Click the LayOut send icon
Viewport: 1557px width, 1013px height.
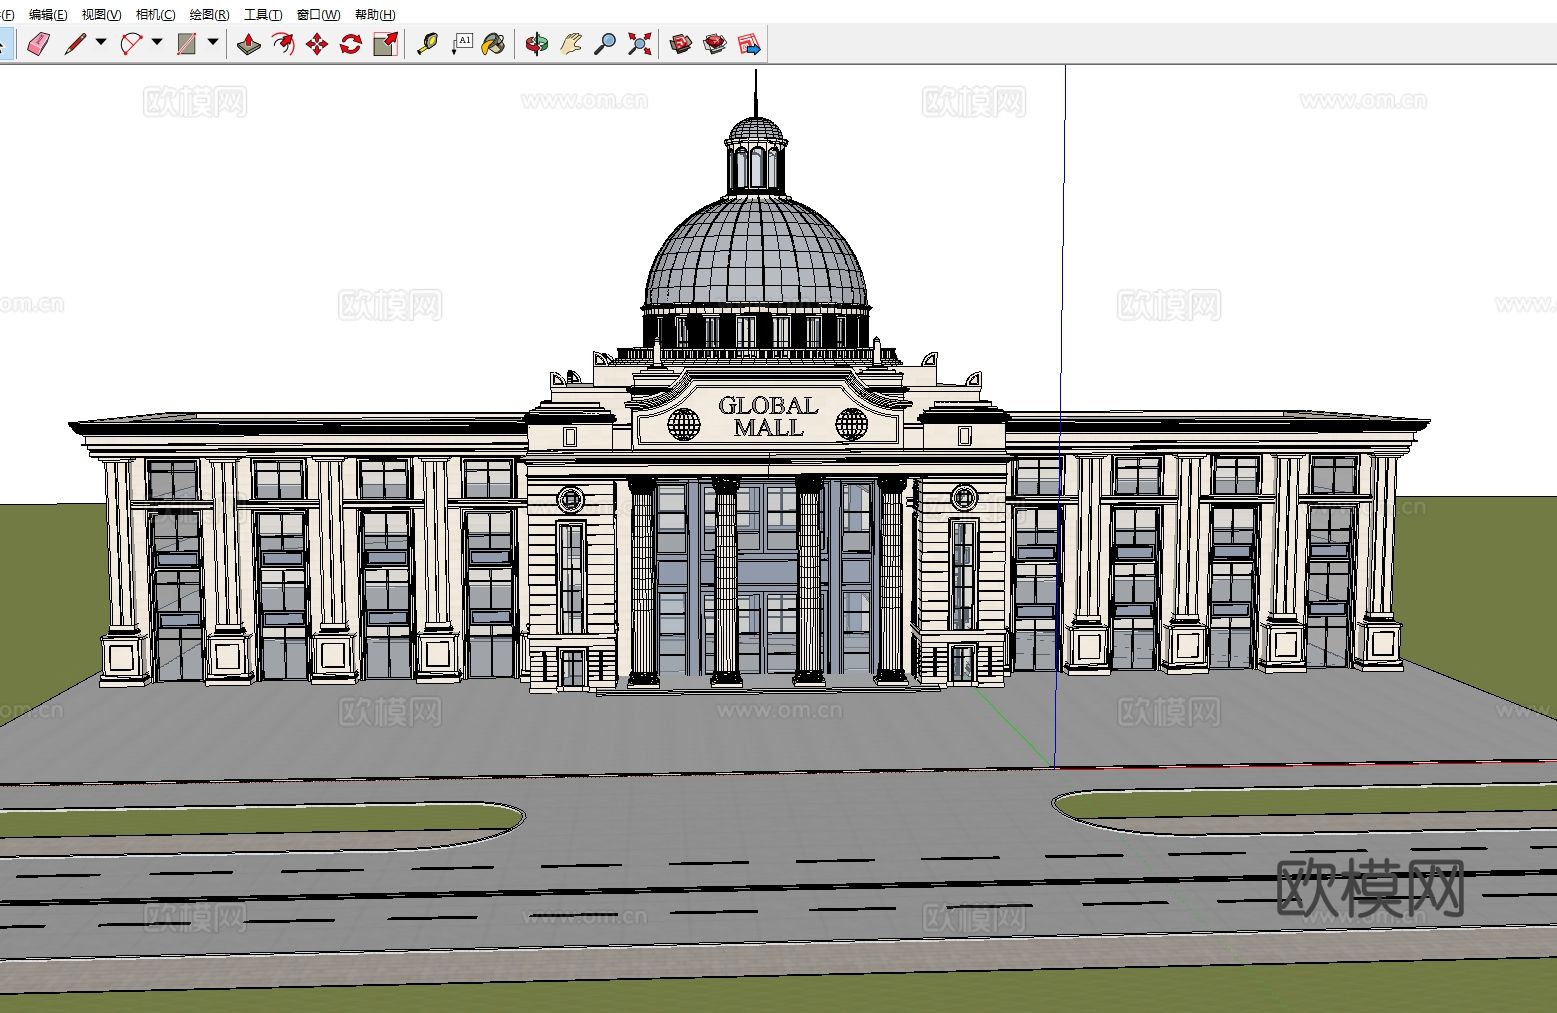749,44
